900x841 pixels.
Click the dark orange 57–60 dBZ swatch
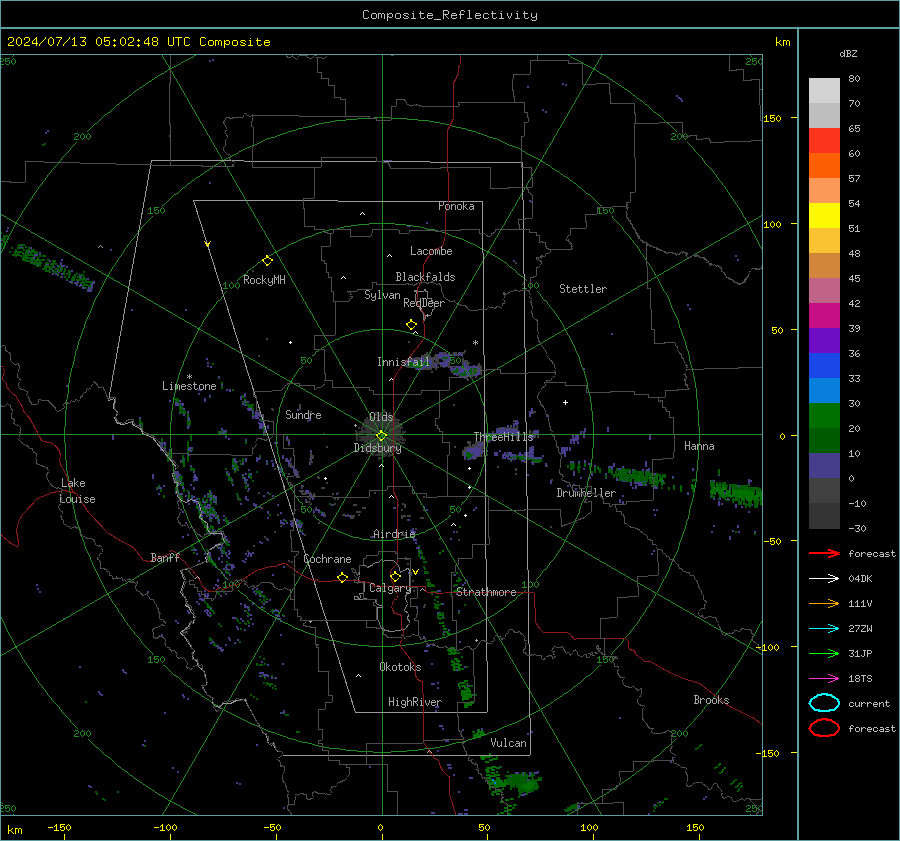(x=824, y=165)
